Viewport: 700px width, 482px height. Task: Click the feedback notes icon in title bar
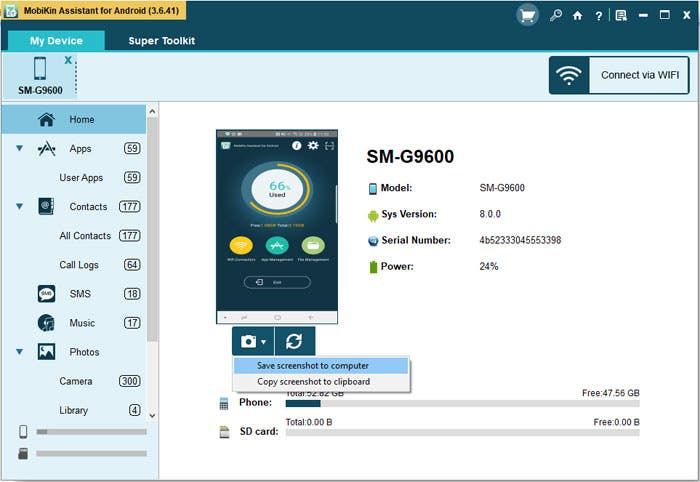click(x=621, y=16)
